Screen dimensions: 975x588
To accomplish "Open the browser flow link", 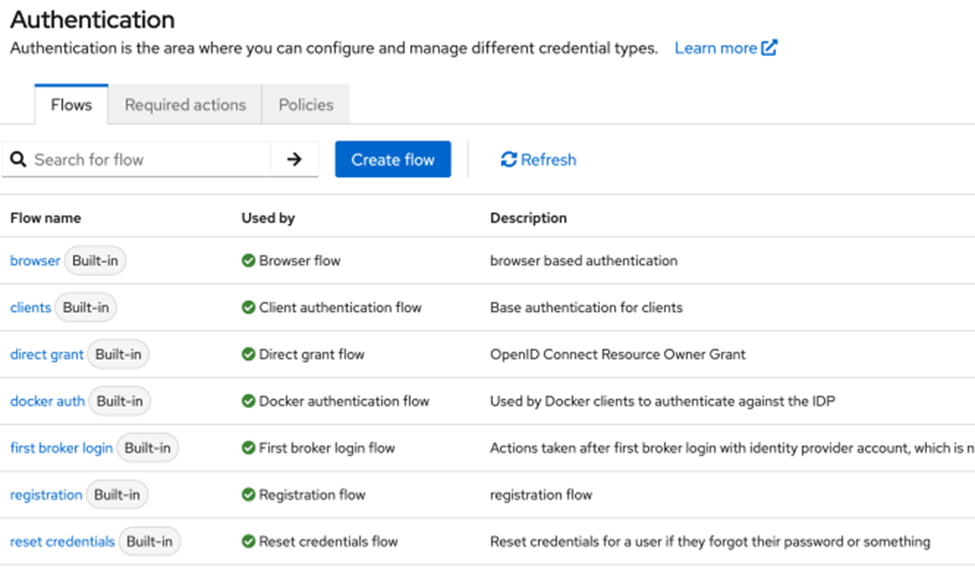I will click(35, 260).
